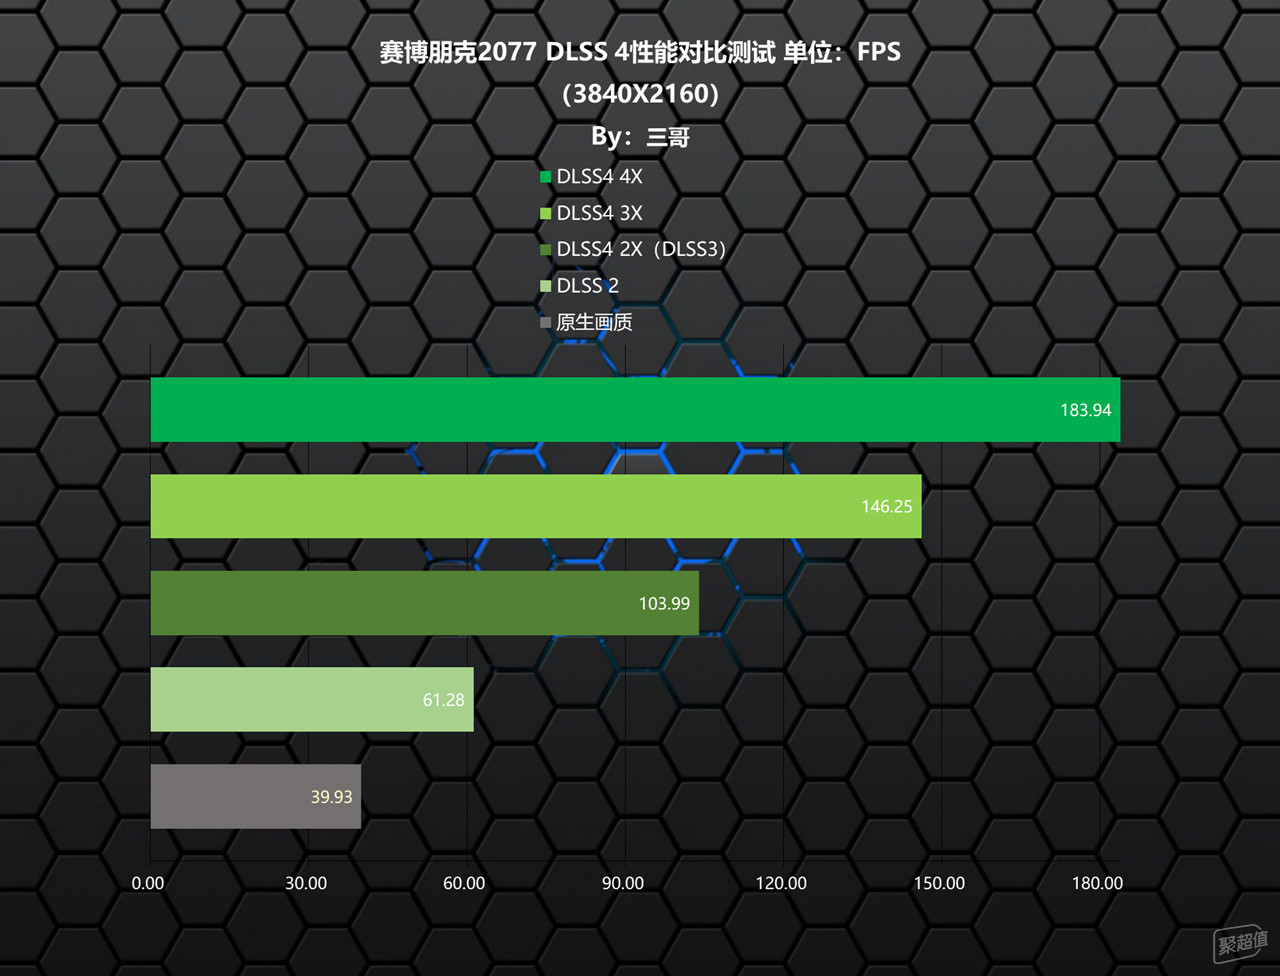This screenshot has height=976, width=1280.
Task: Click the DLSS 2 legend color square
Action: pyautogui.click(x=545, y=286)
